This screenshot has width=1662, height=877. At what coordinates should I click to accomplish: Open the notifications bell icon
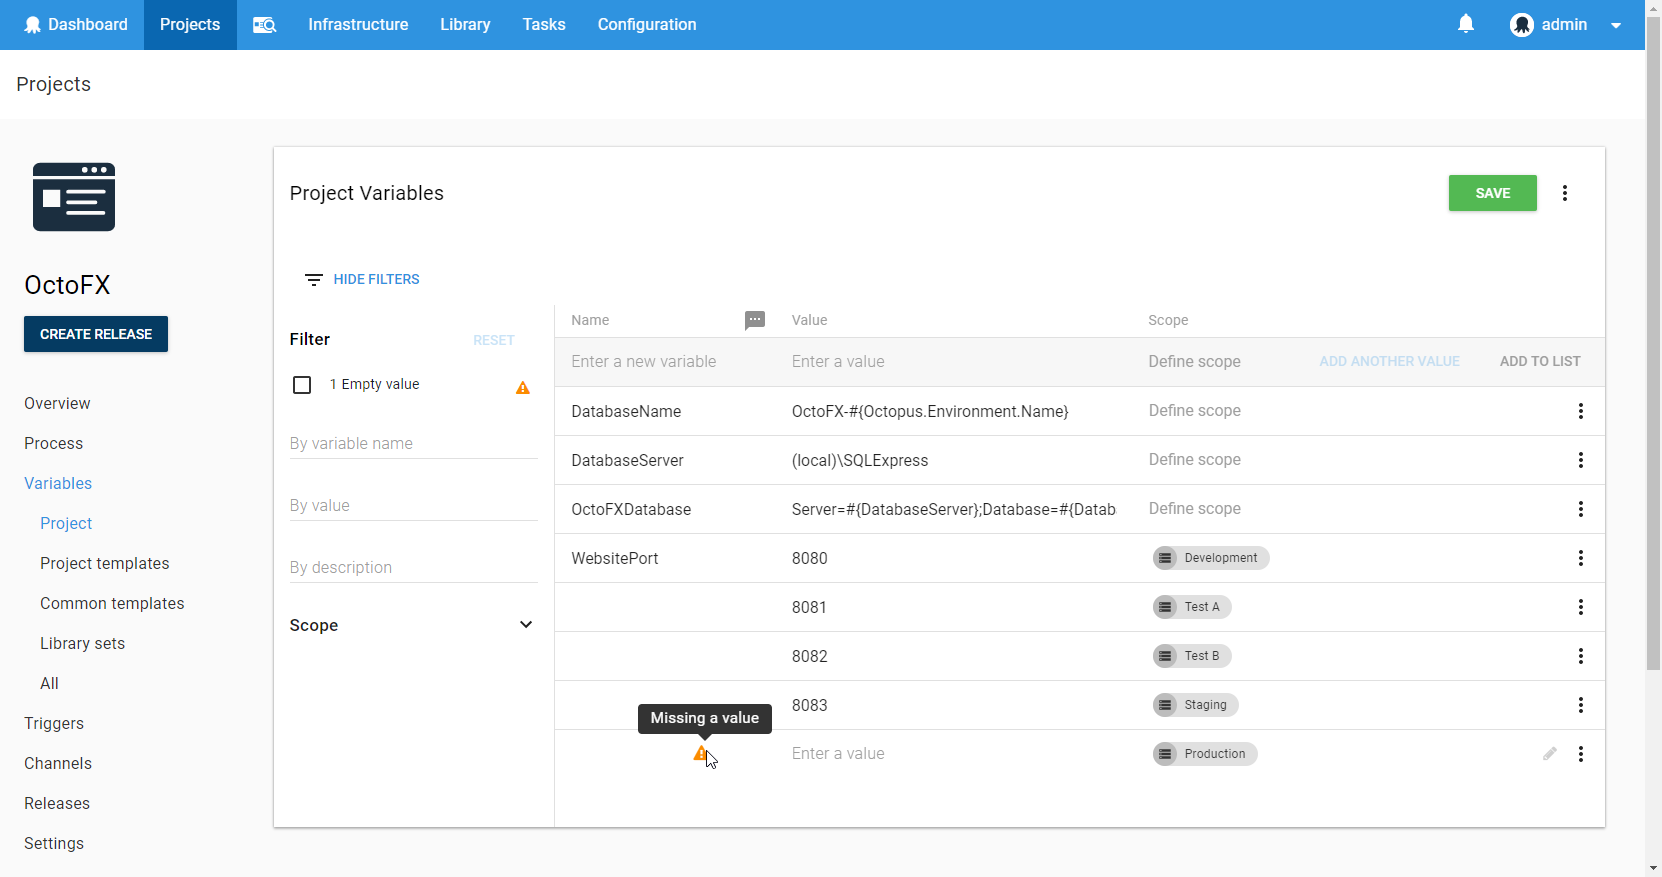point(1465,24)
